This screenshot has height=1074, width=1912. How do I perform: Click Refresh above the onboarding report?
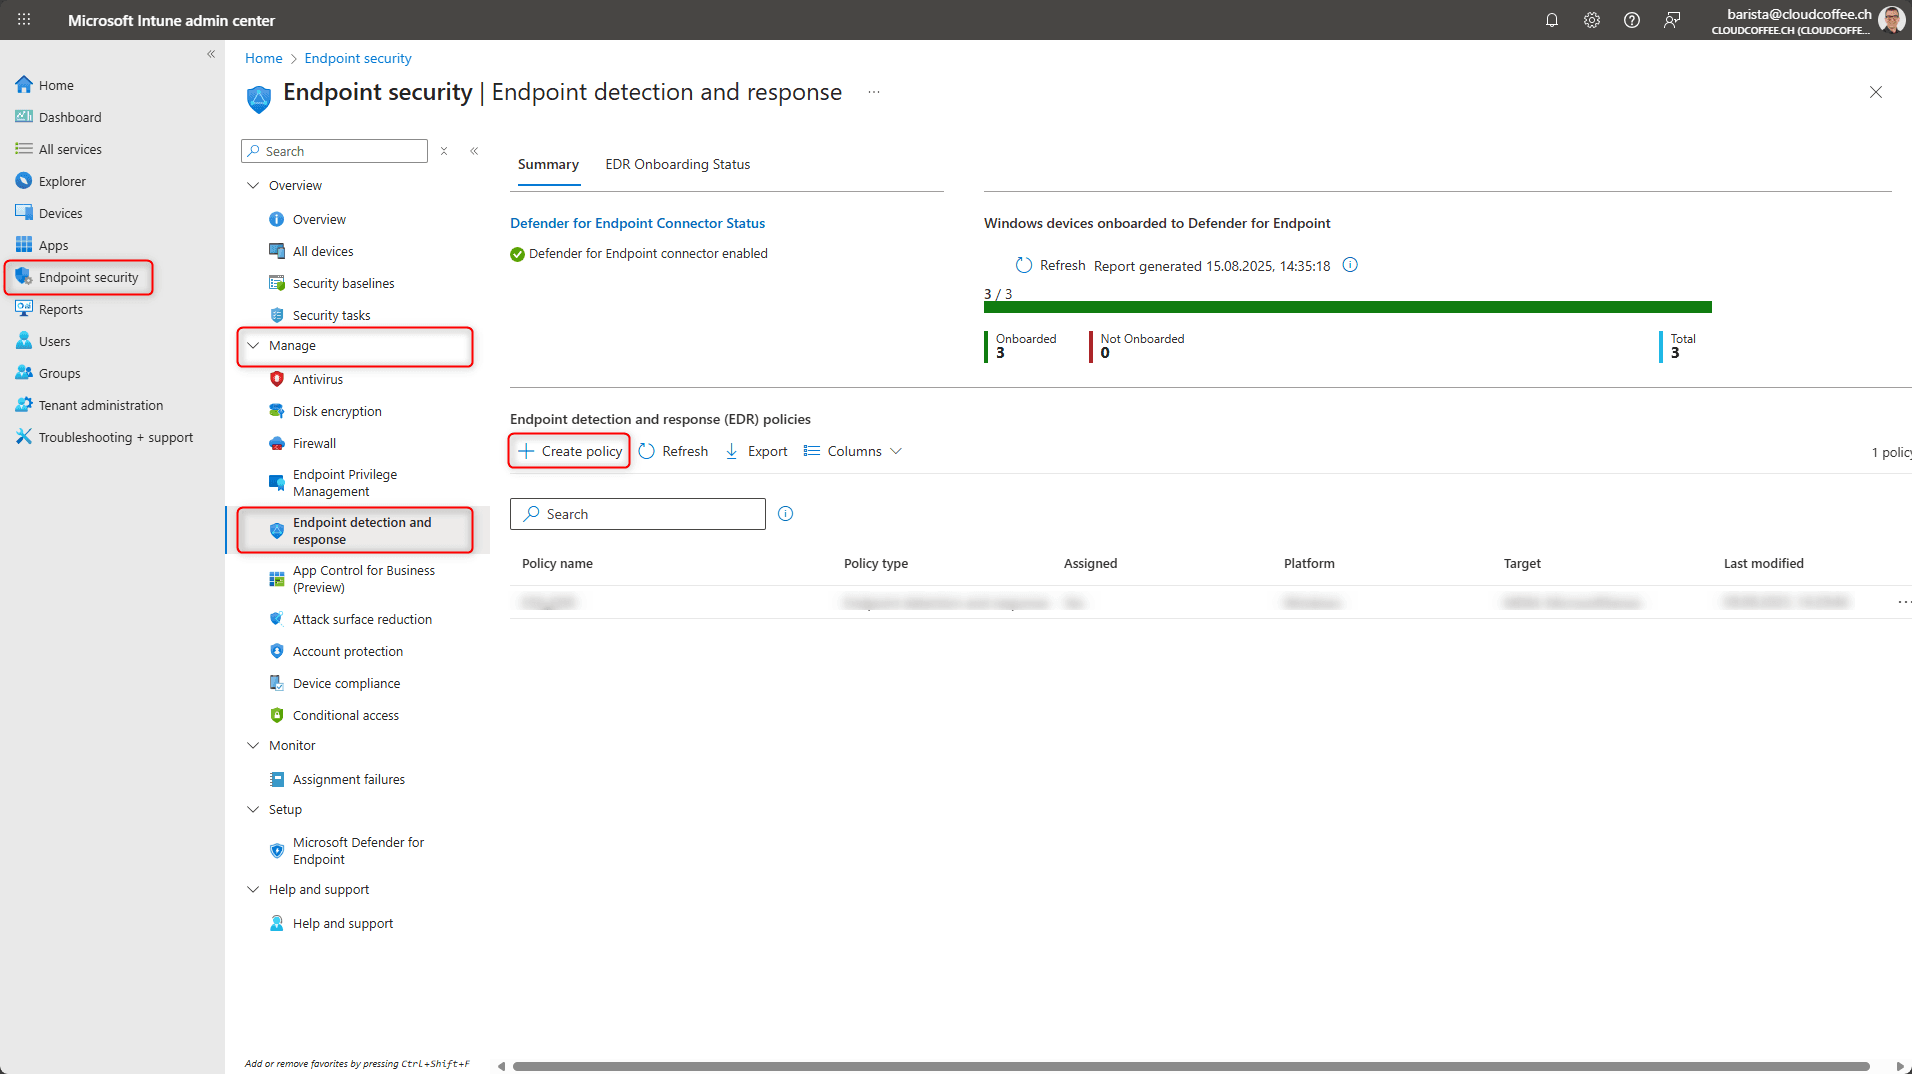click(1051, 265)
